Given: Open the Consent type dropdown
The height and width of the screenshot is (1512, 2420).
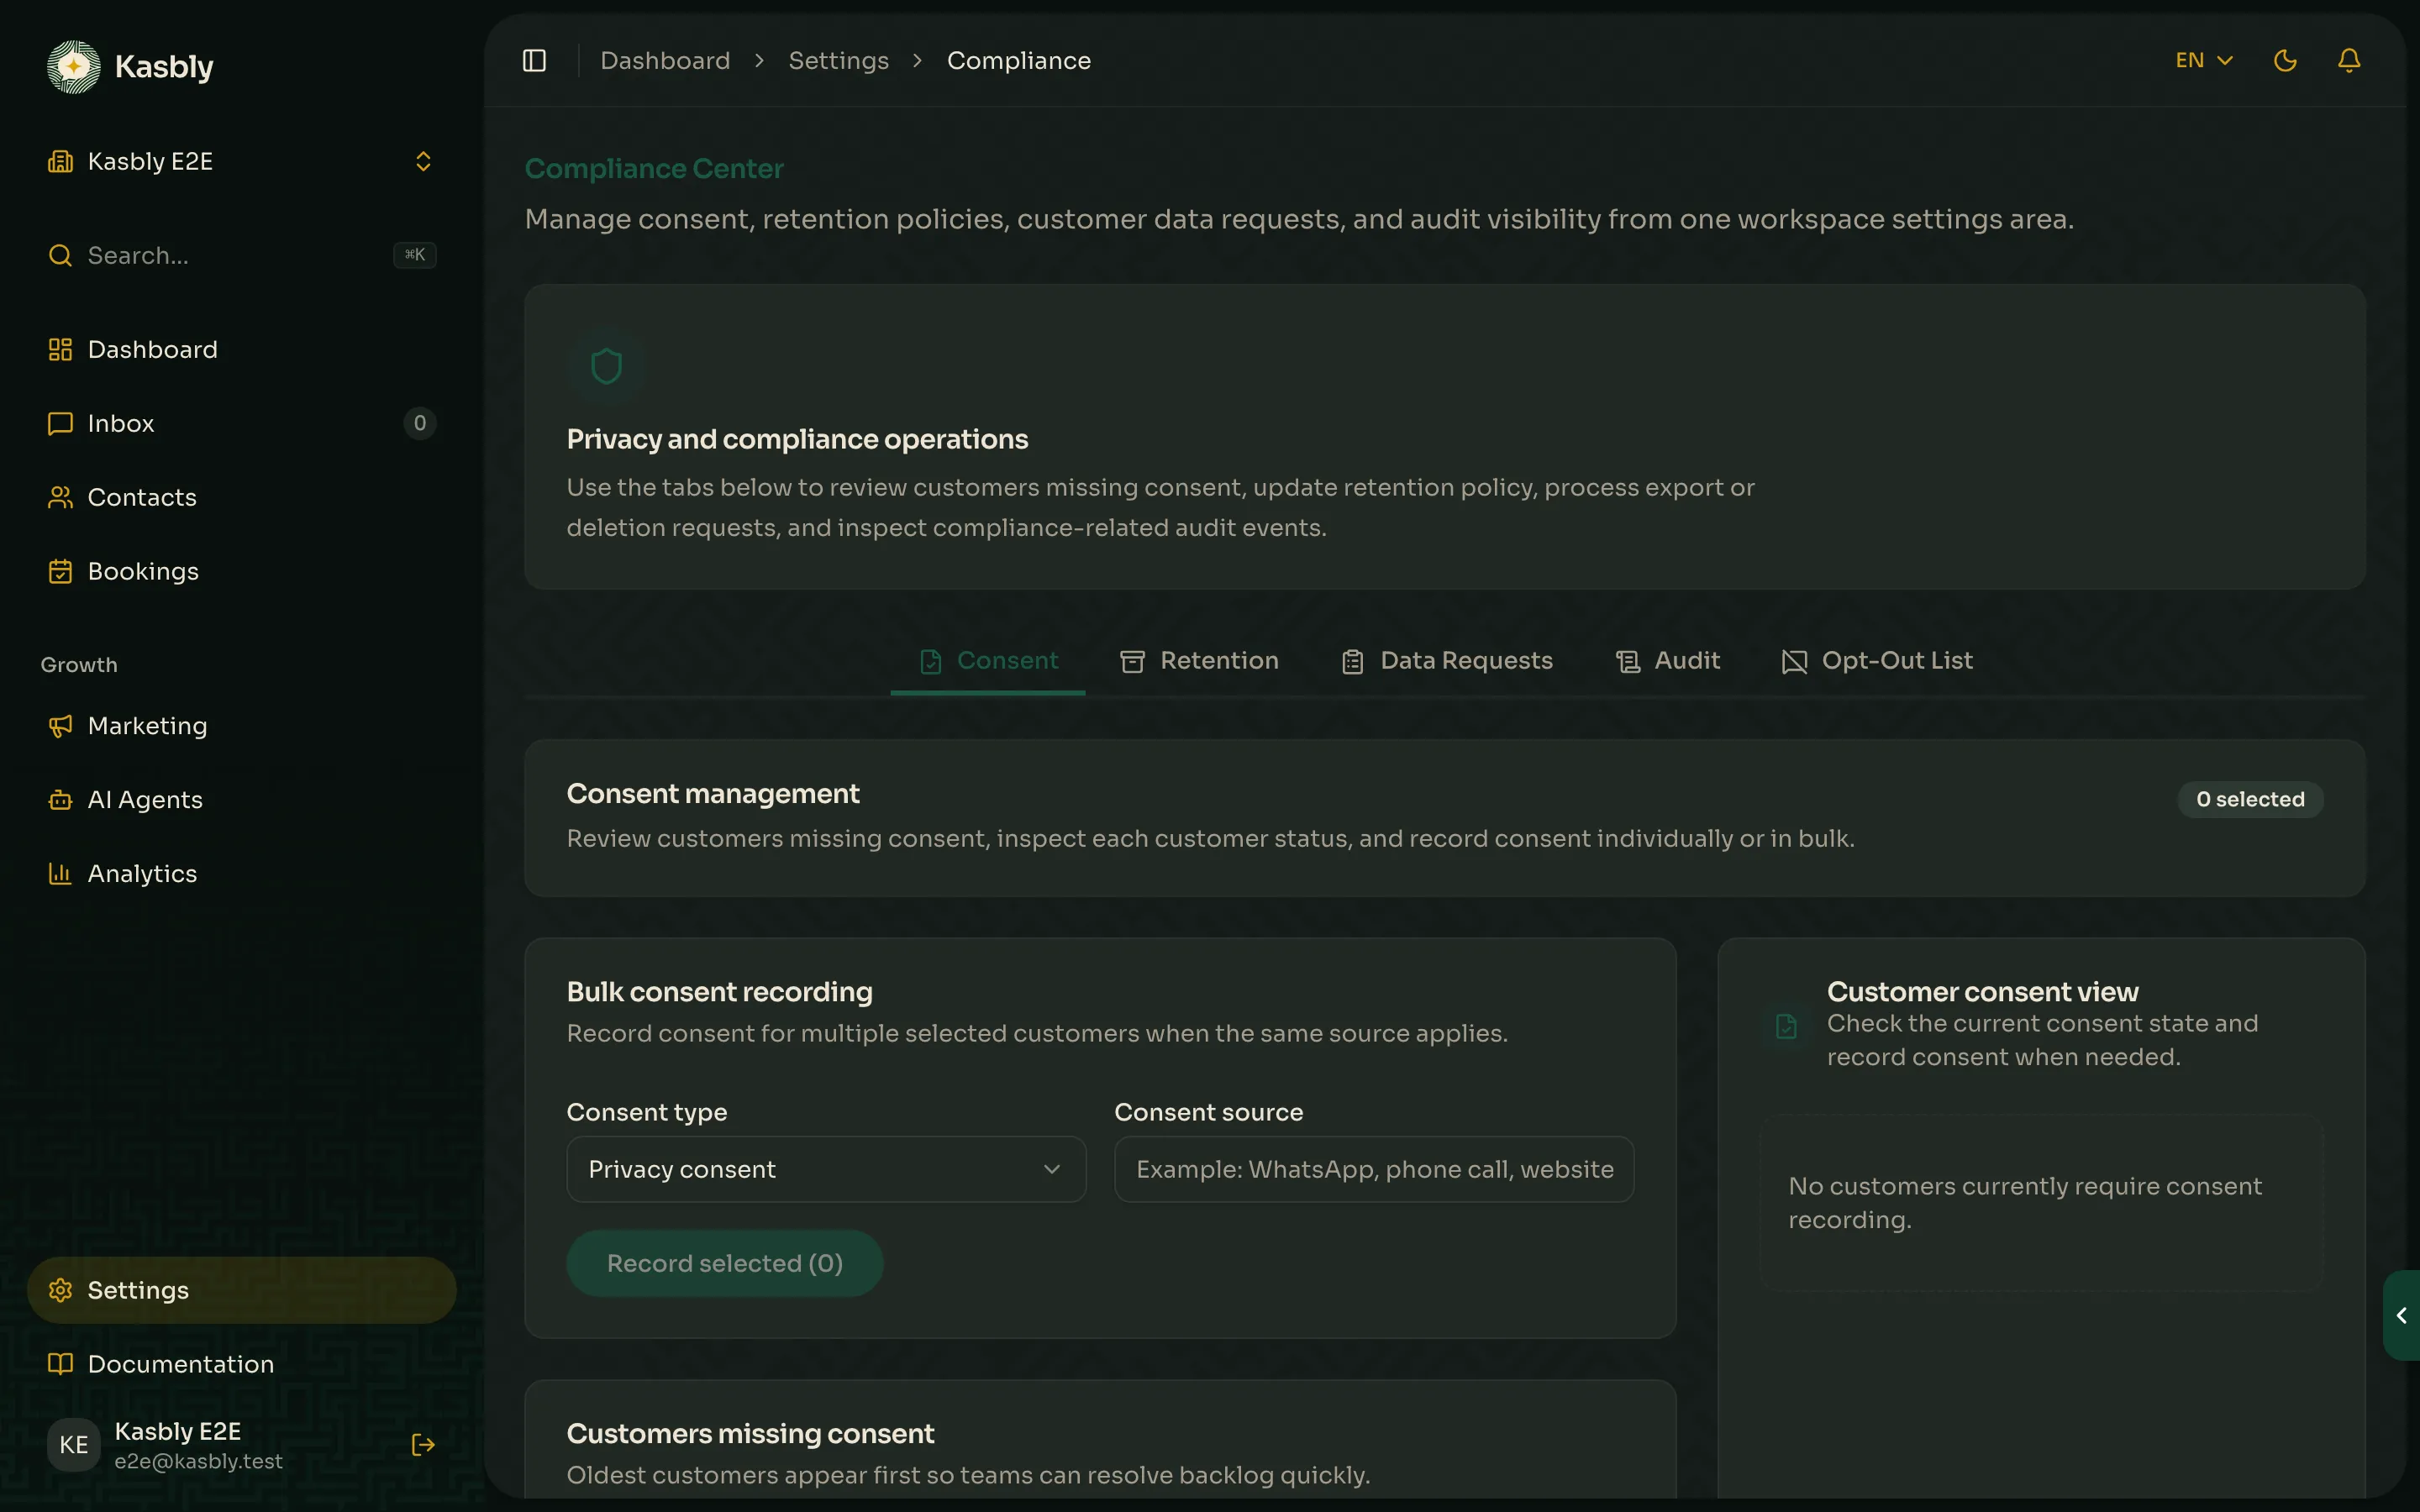Looking at the screenshot, I should click(x=826, y=1169).
